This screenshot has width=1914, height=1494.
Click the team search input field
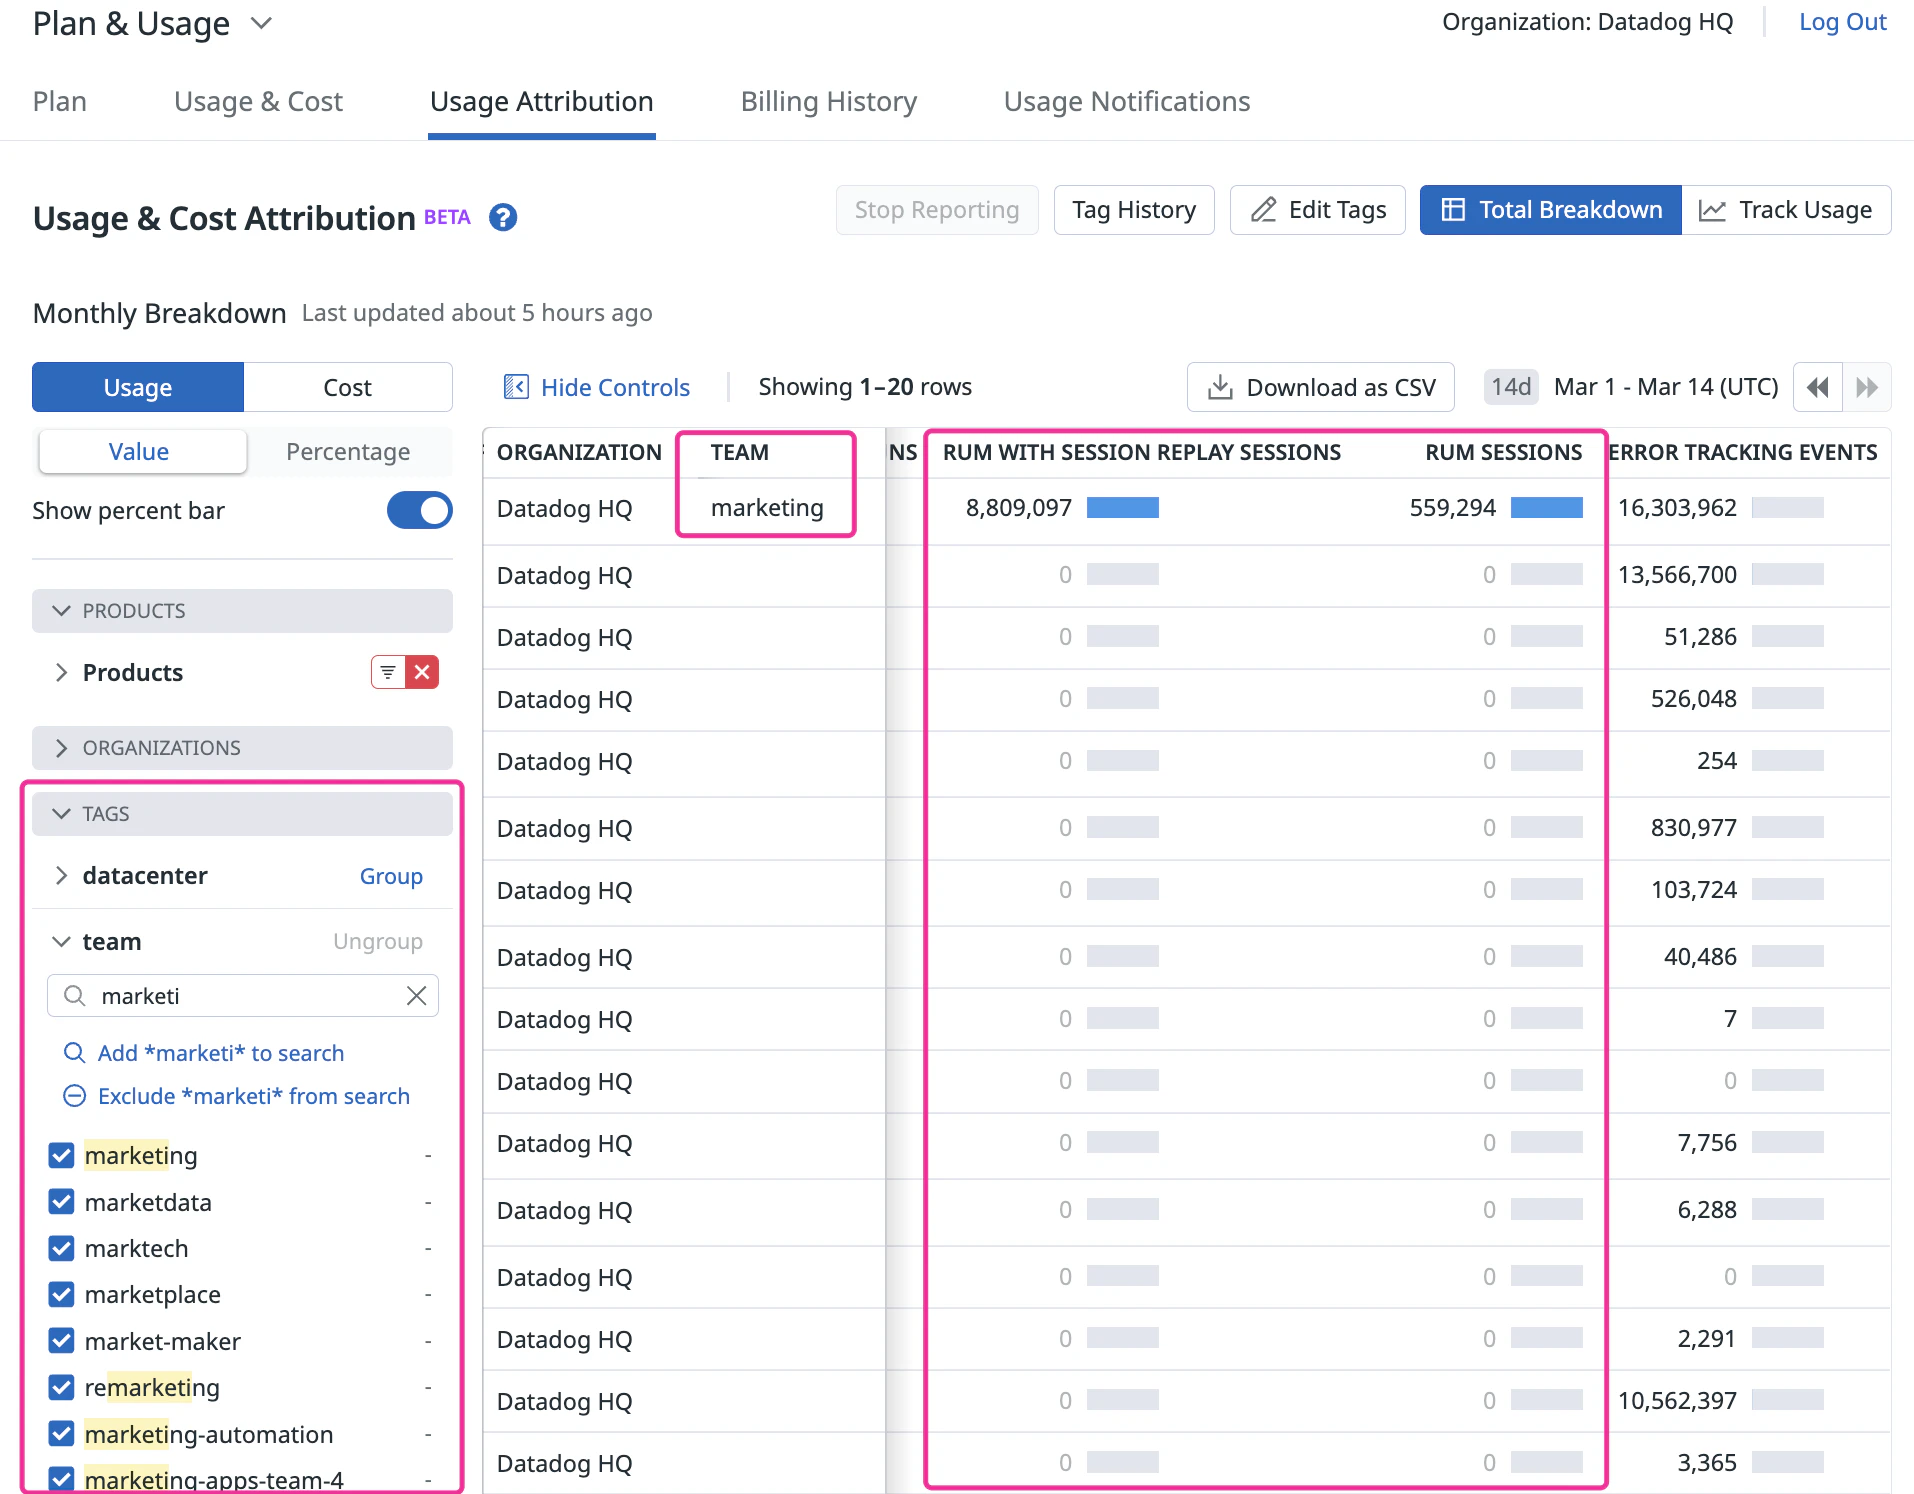[x=240, y=996]
